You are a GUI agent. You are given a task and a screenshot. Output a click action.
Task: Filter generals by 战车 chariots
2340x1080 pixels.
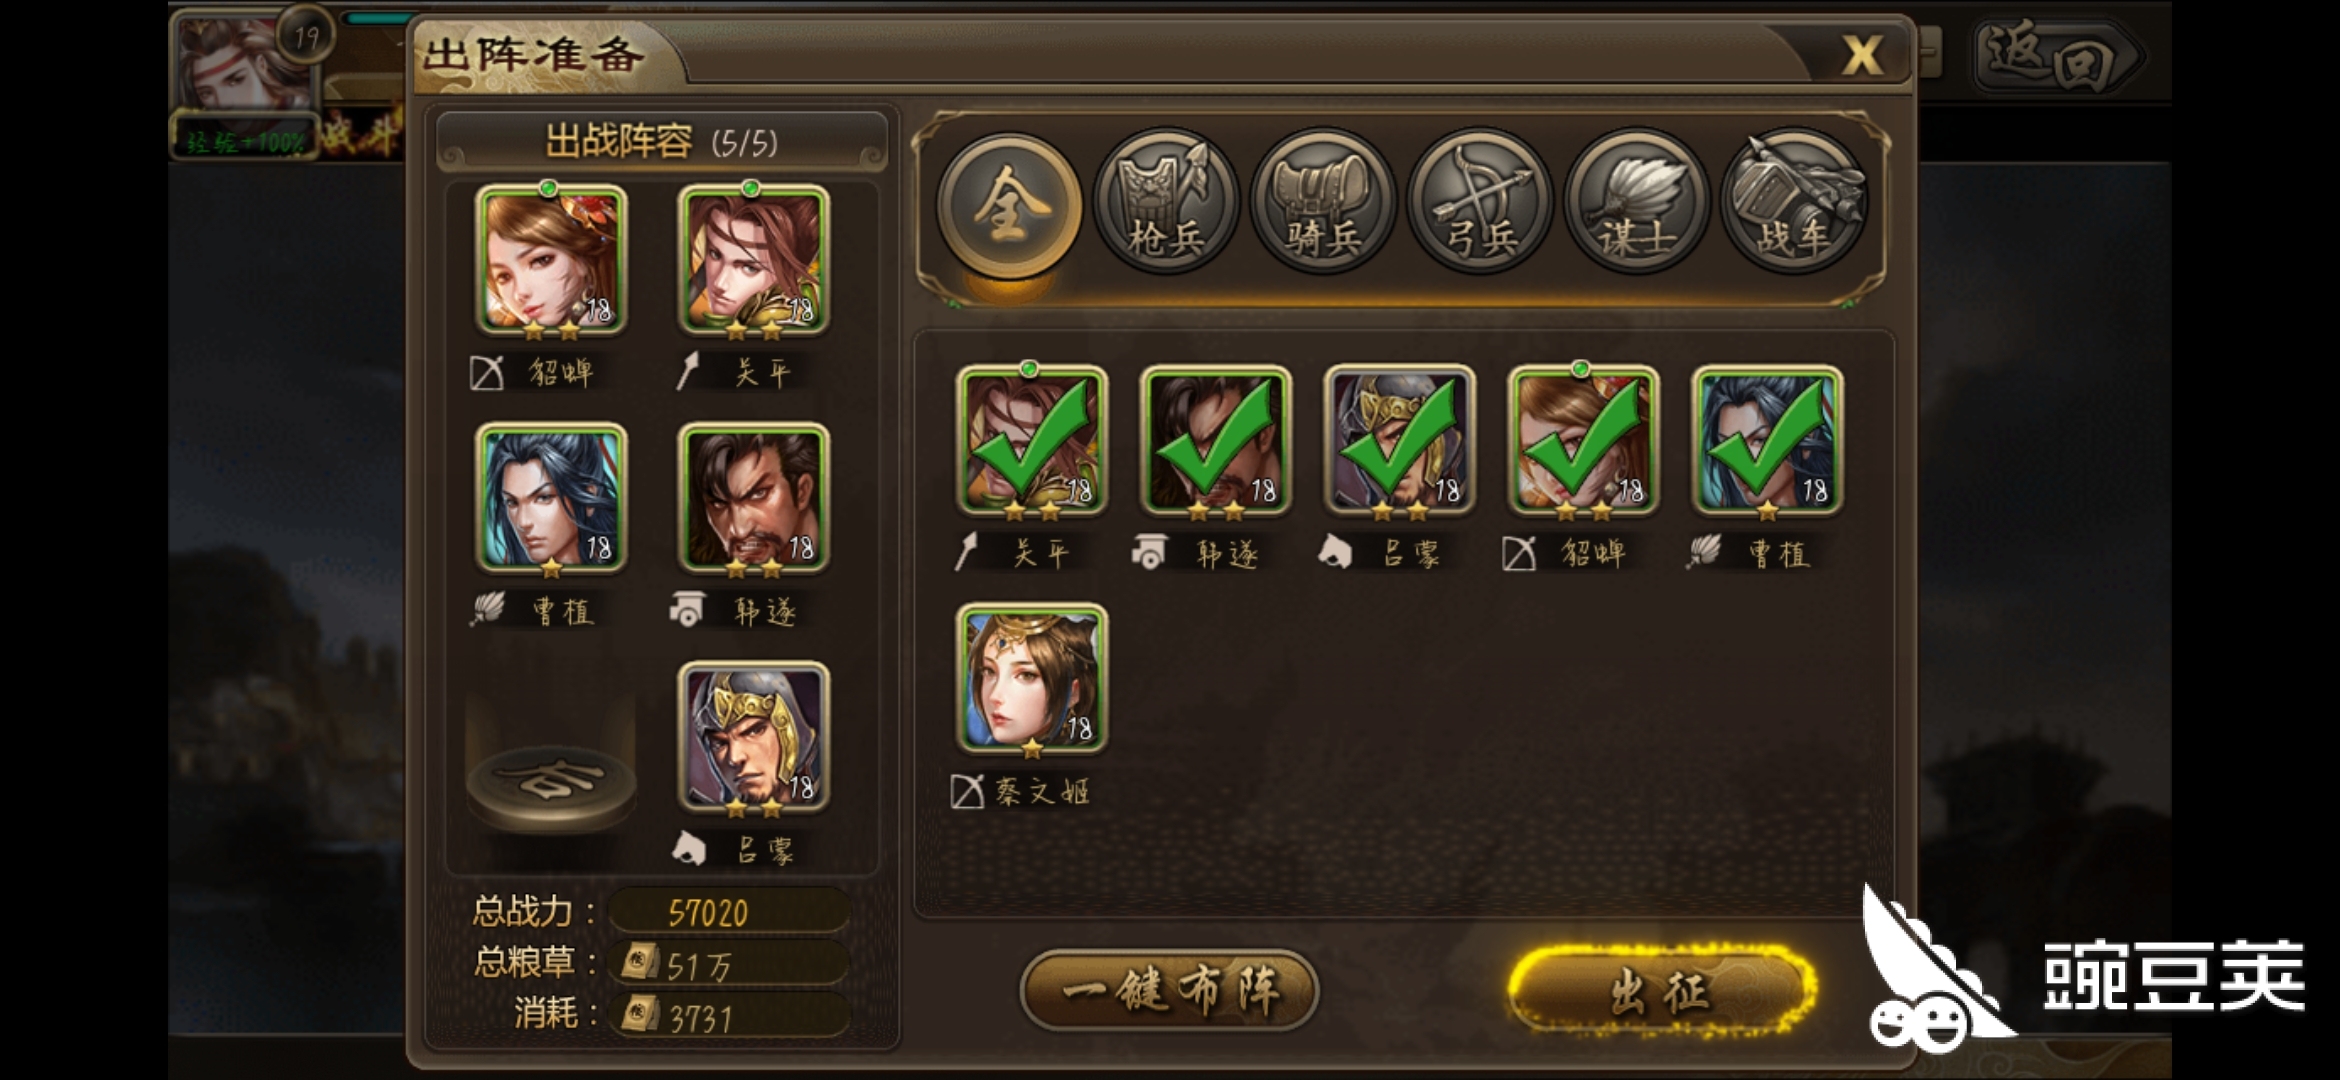tap(1794, 203)
